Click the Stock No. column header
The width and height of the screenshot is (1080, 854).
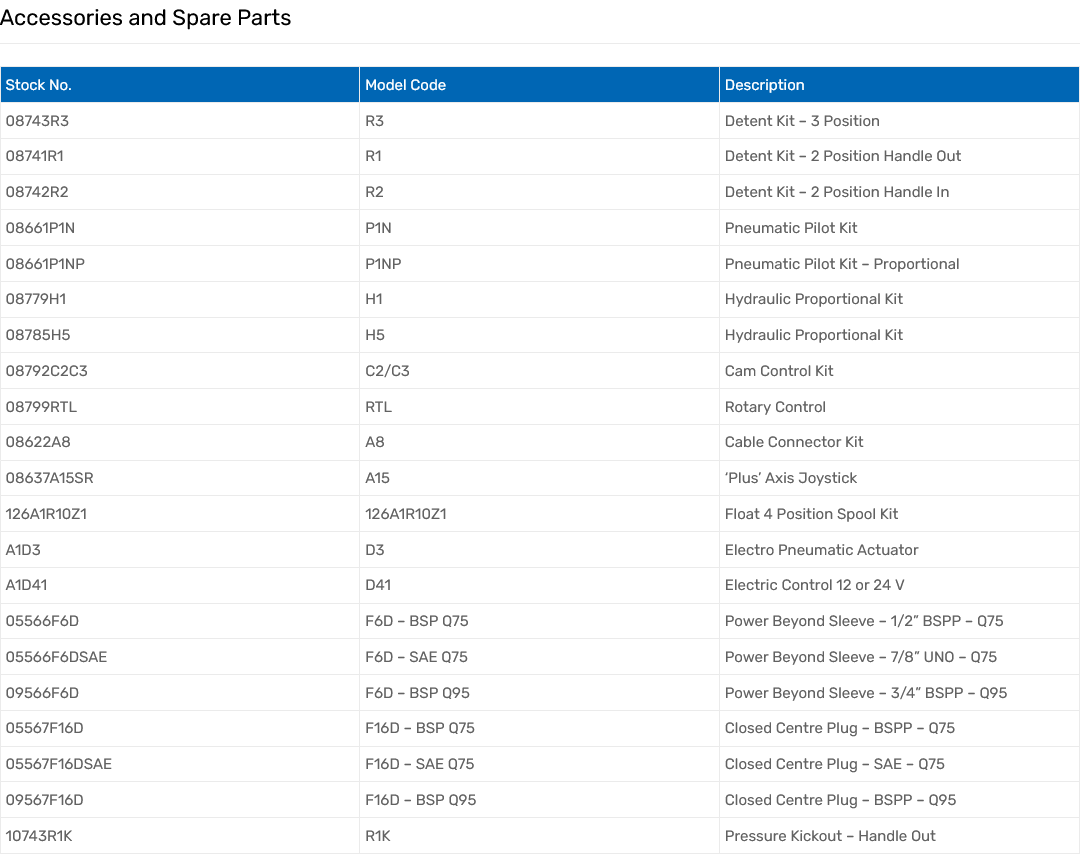click(x=39, y=85)
